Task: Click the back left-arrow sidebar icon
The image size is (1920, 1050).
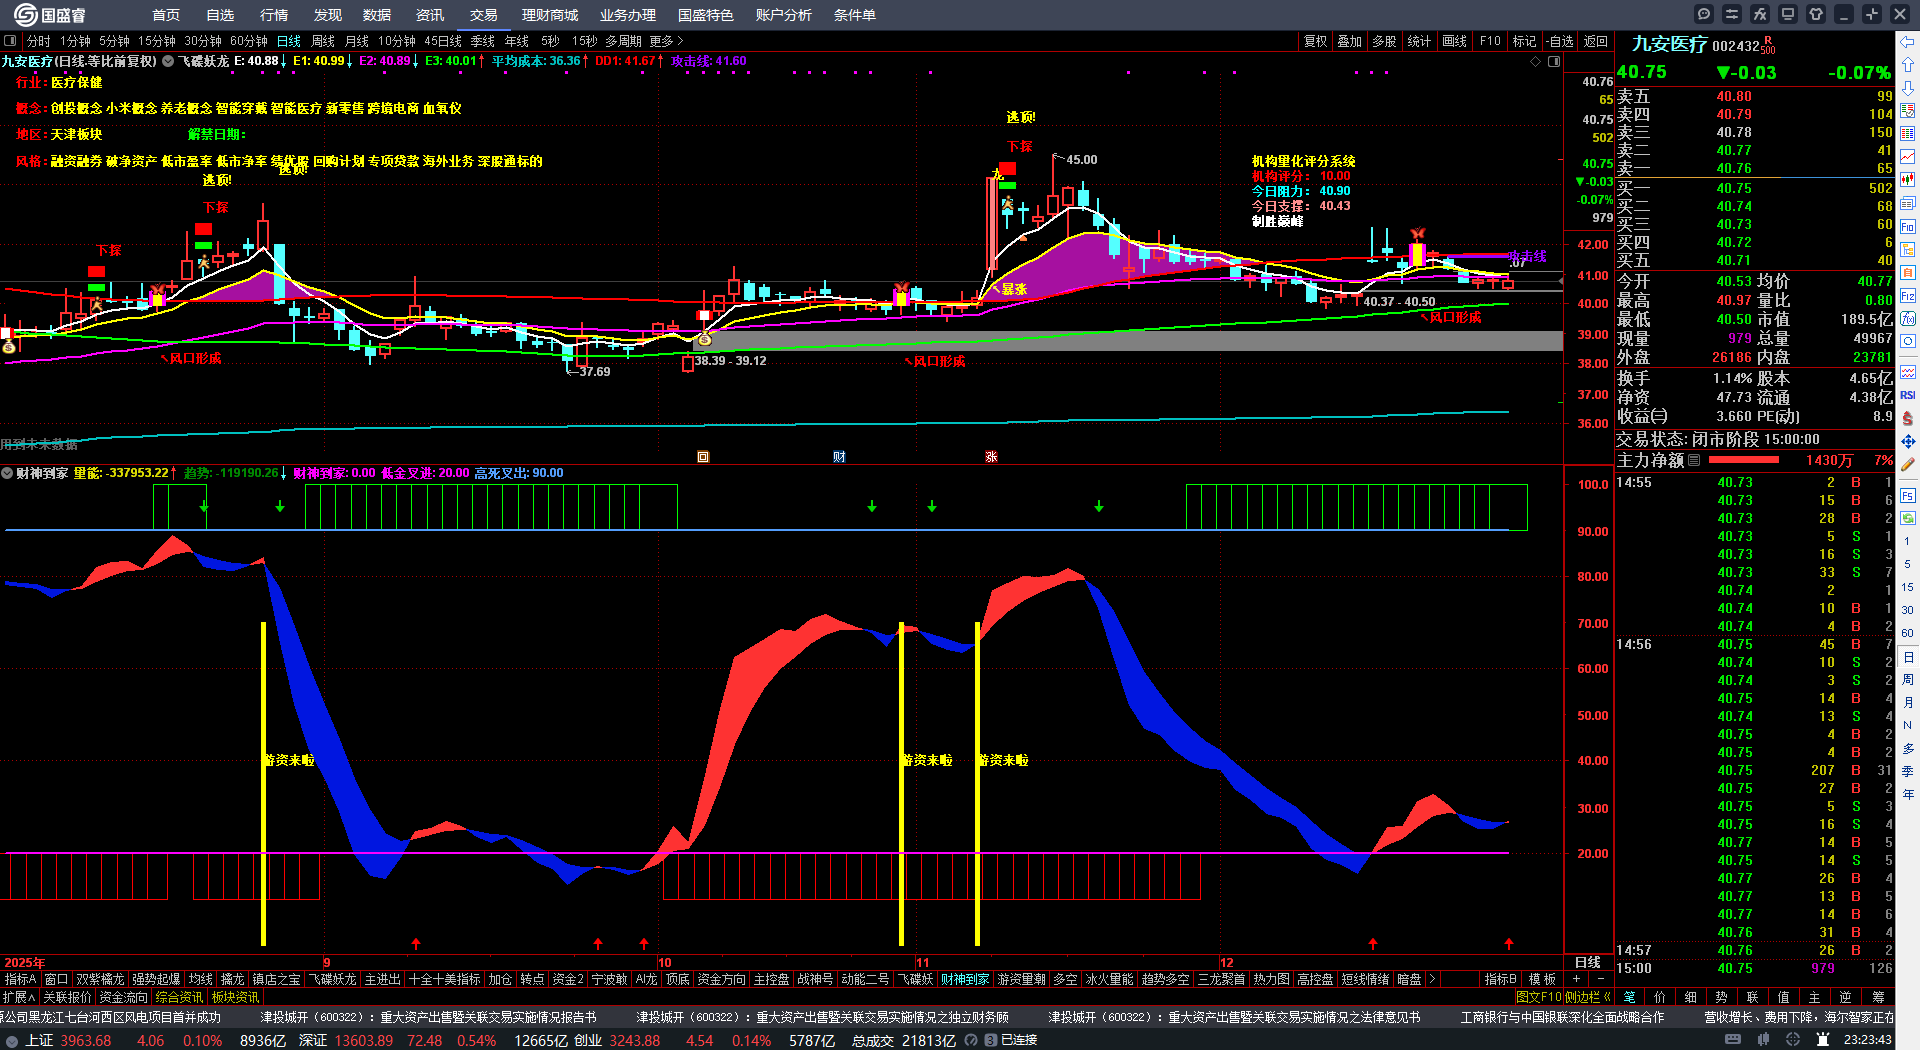Action: 1908,42
